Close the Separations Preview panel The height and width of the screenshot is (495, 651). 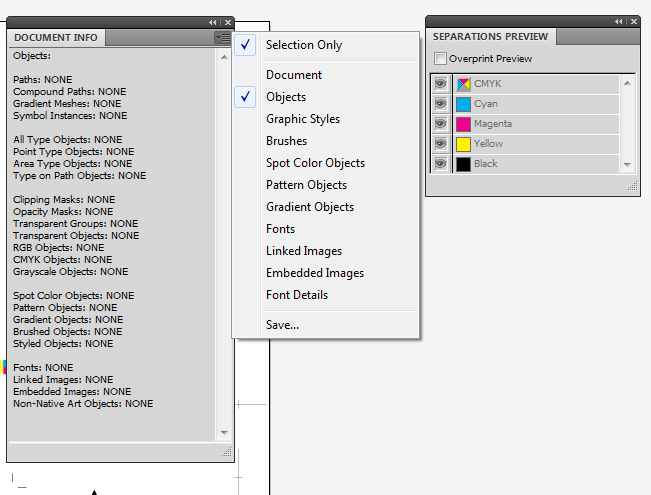pos(634,21)
